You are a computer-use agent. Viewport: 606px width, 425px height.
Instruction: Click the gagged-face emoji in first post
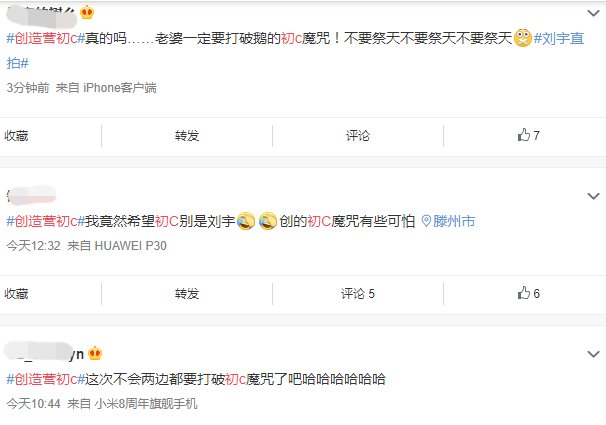(523, 38)
